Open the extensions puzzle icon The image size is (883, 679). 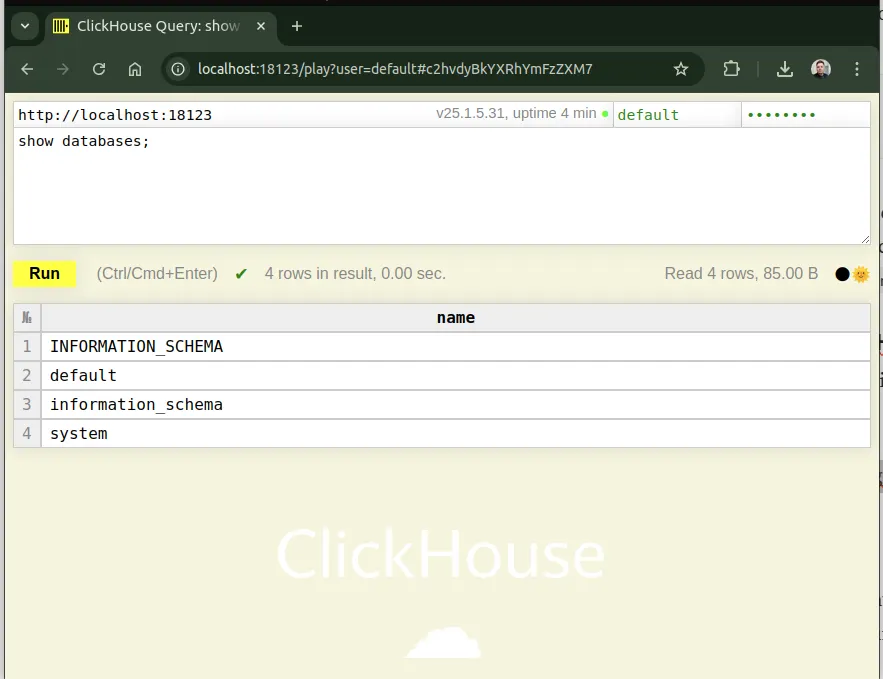pos(731,69)
